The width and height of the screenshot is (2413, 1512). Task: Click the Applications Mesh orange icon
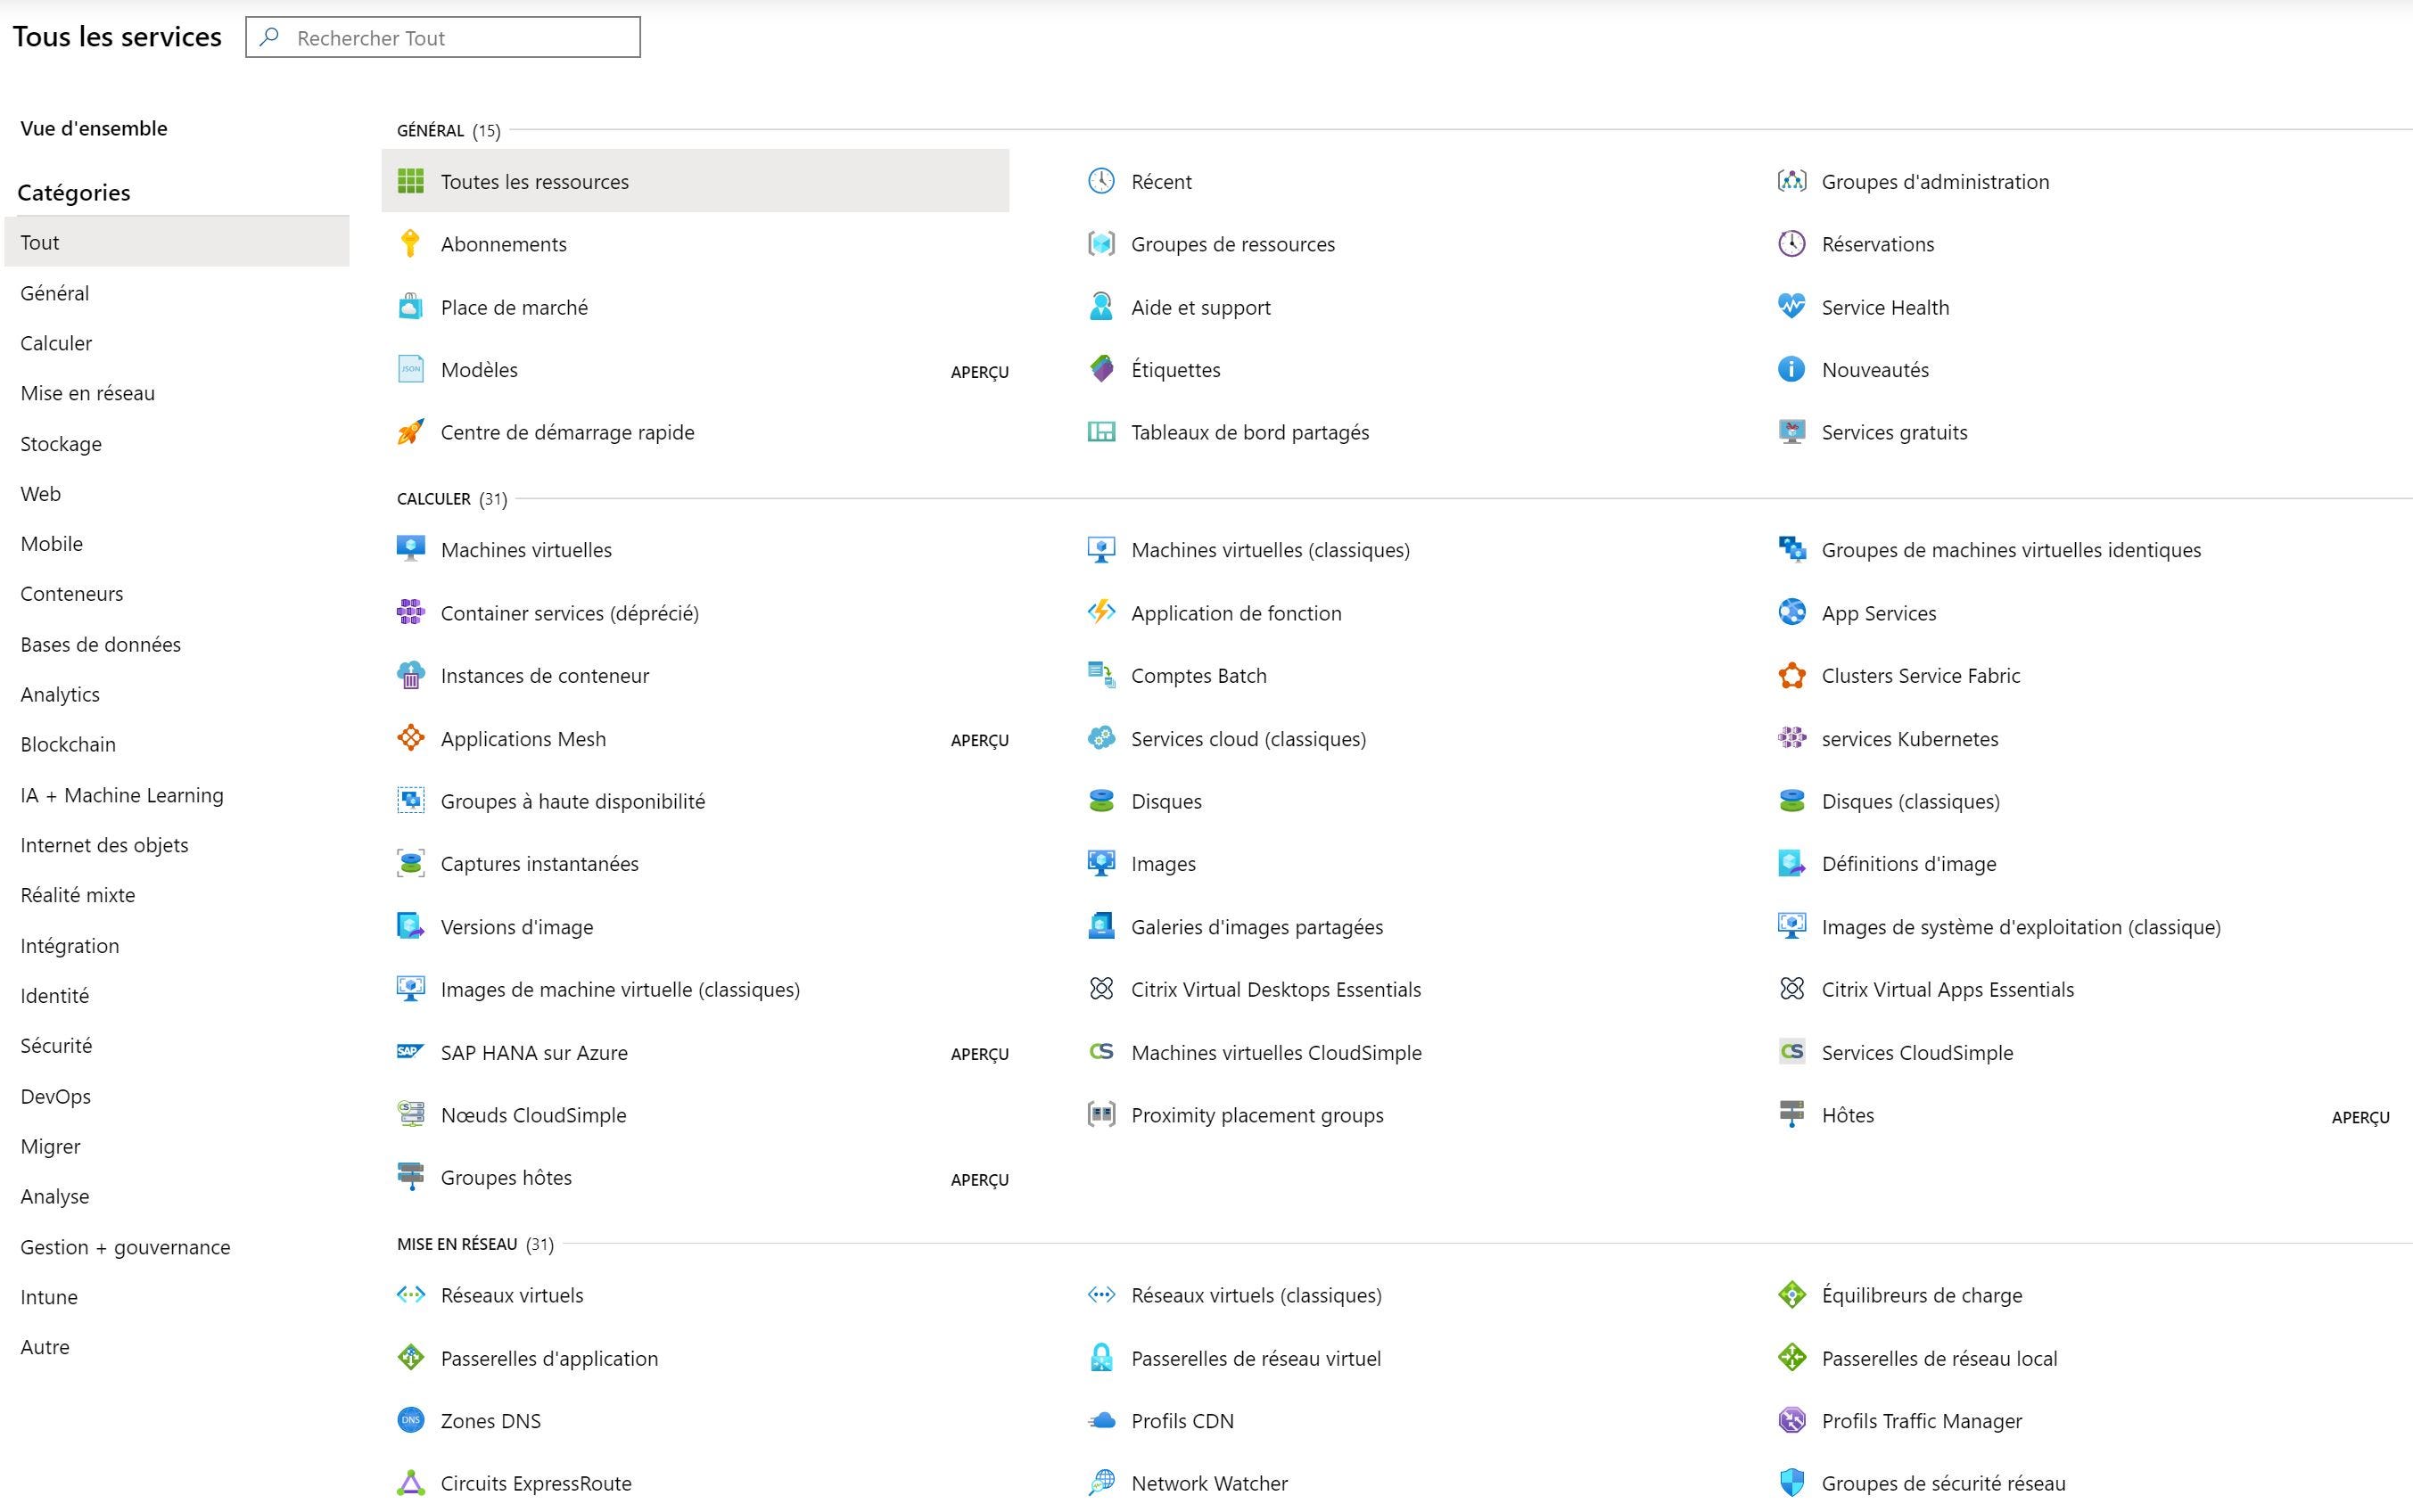coord(410,738)
